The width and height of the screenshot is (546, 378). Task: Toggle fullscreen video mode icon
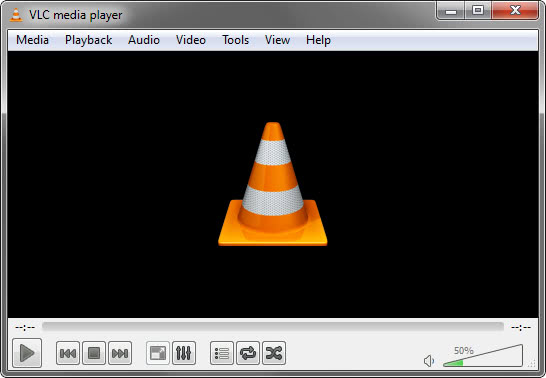click(158, 353)
